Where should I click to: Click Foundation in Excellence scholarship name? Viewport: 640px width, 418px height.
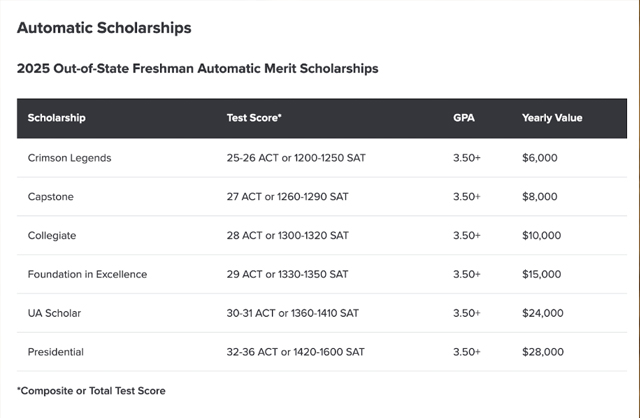pos(87,274)
